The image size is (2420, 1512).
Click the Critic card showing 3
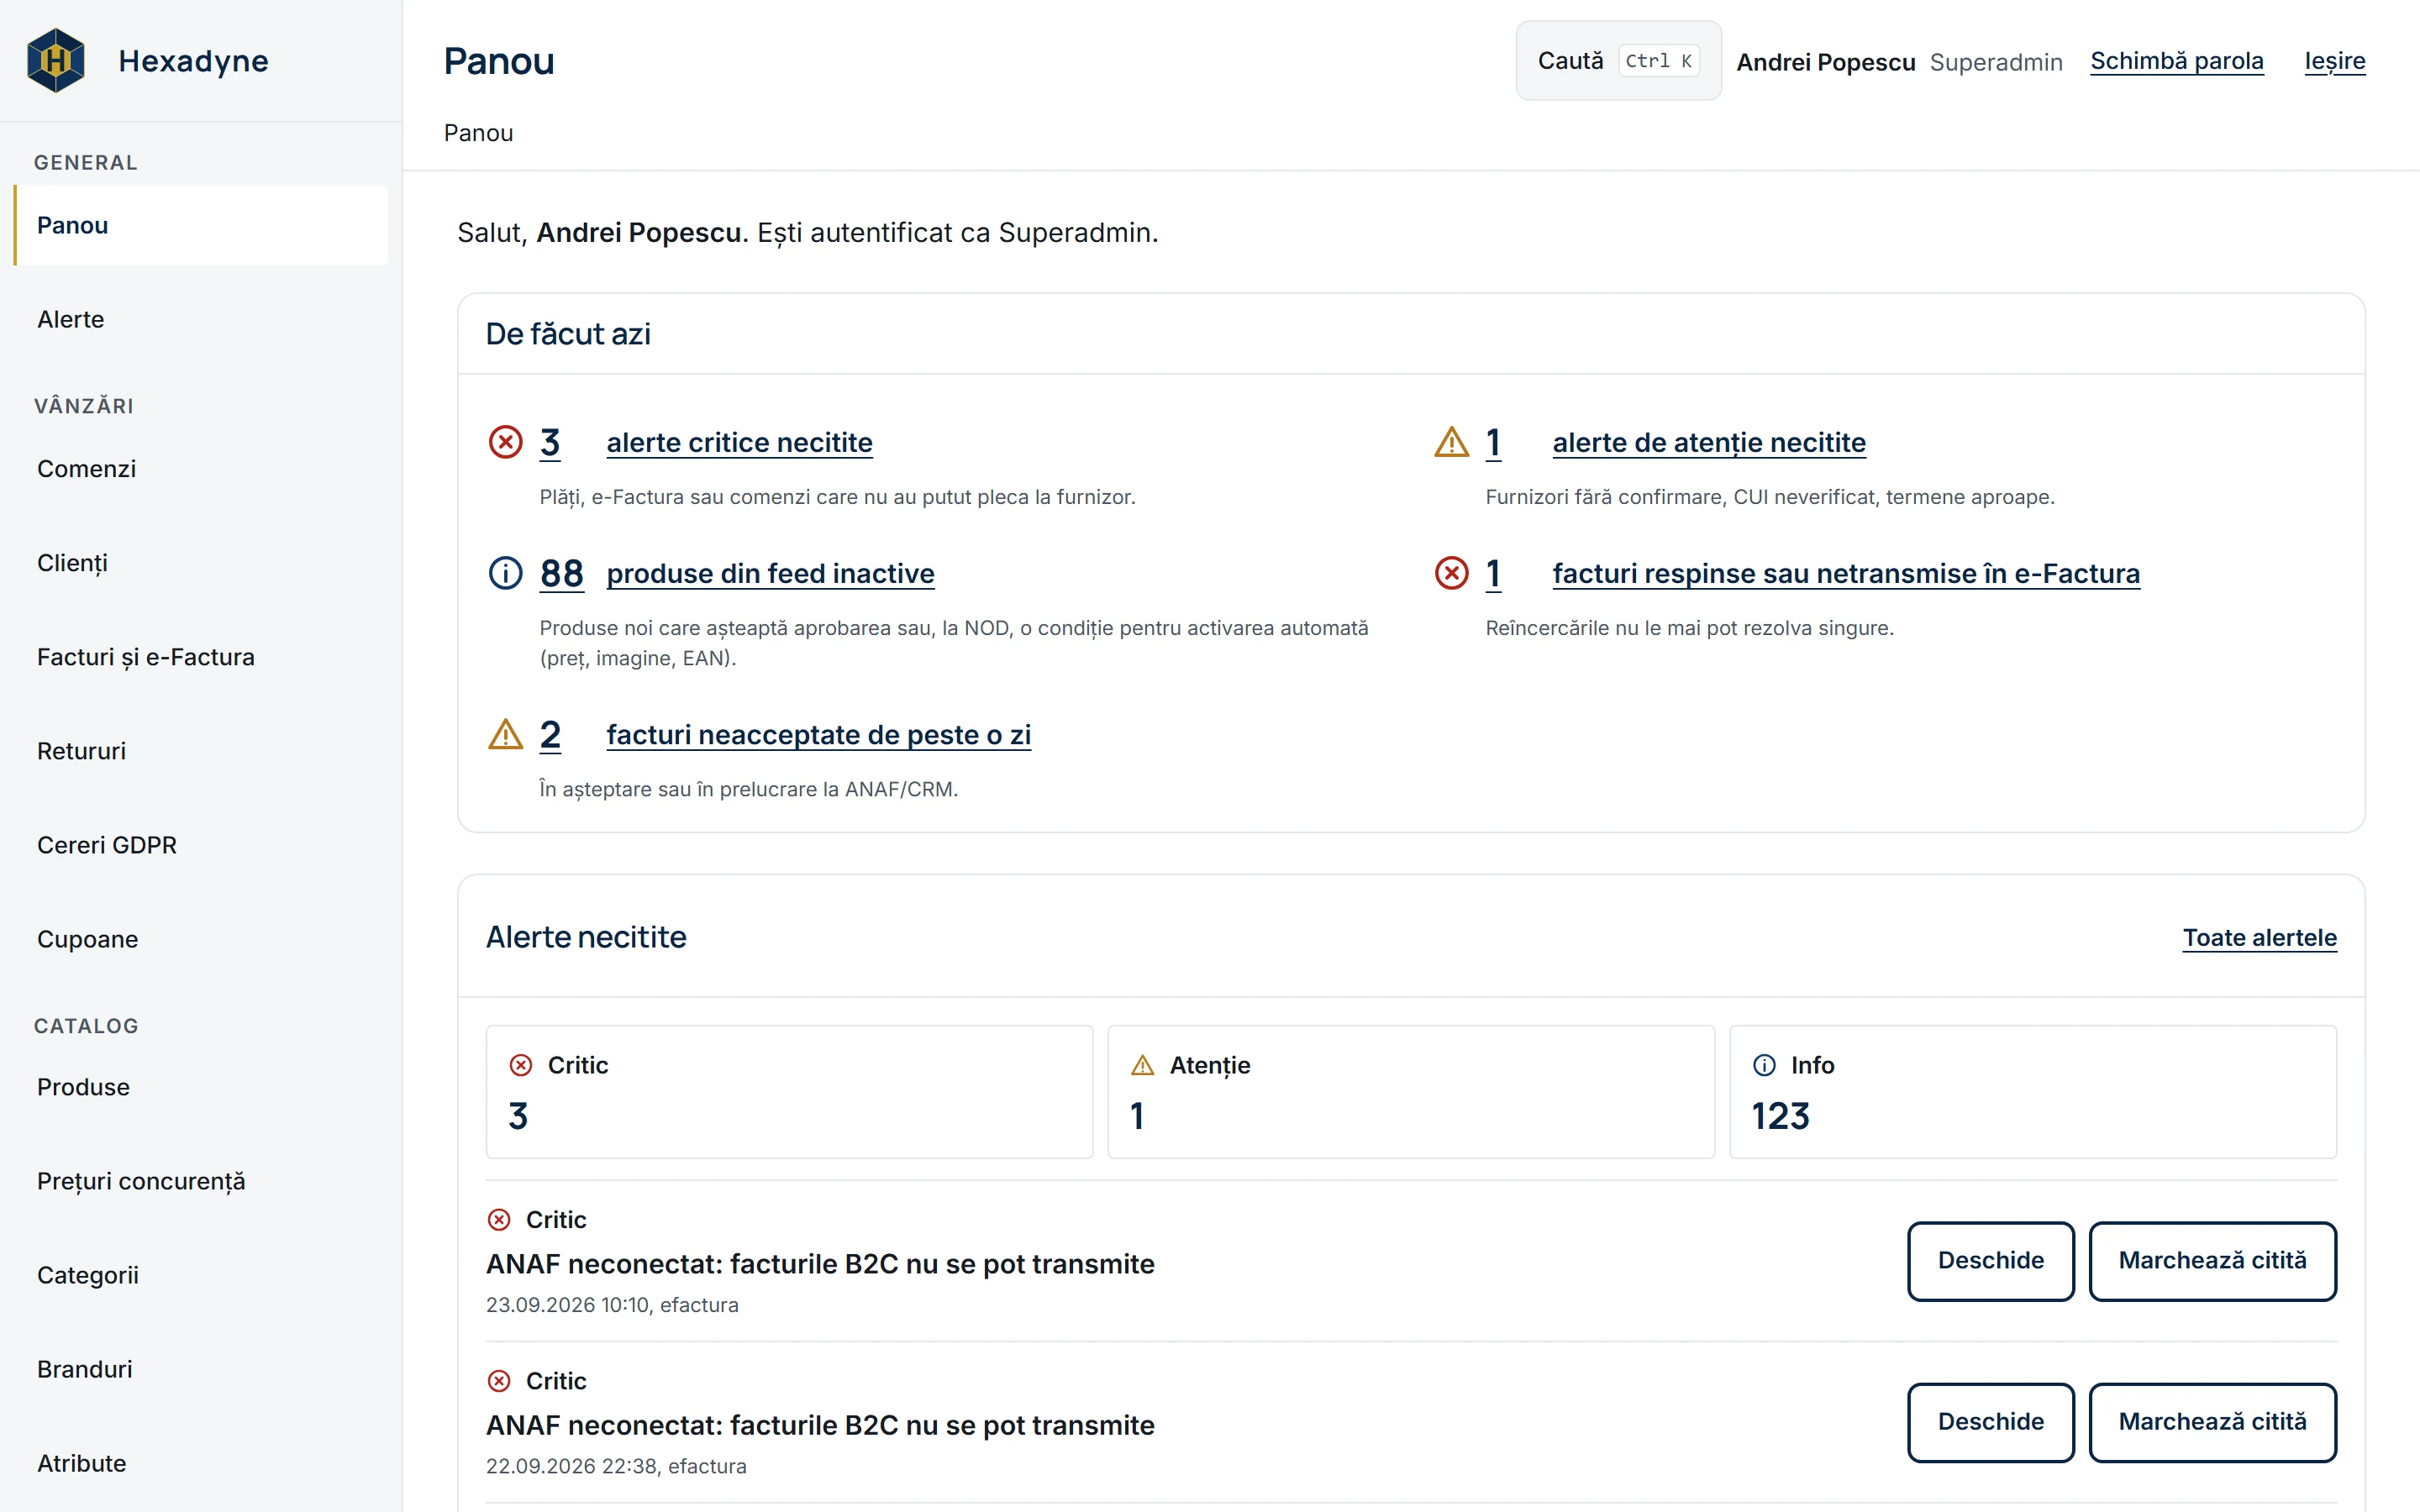click(789, 1091)
